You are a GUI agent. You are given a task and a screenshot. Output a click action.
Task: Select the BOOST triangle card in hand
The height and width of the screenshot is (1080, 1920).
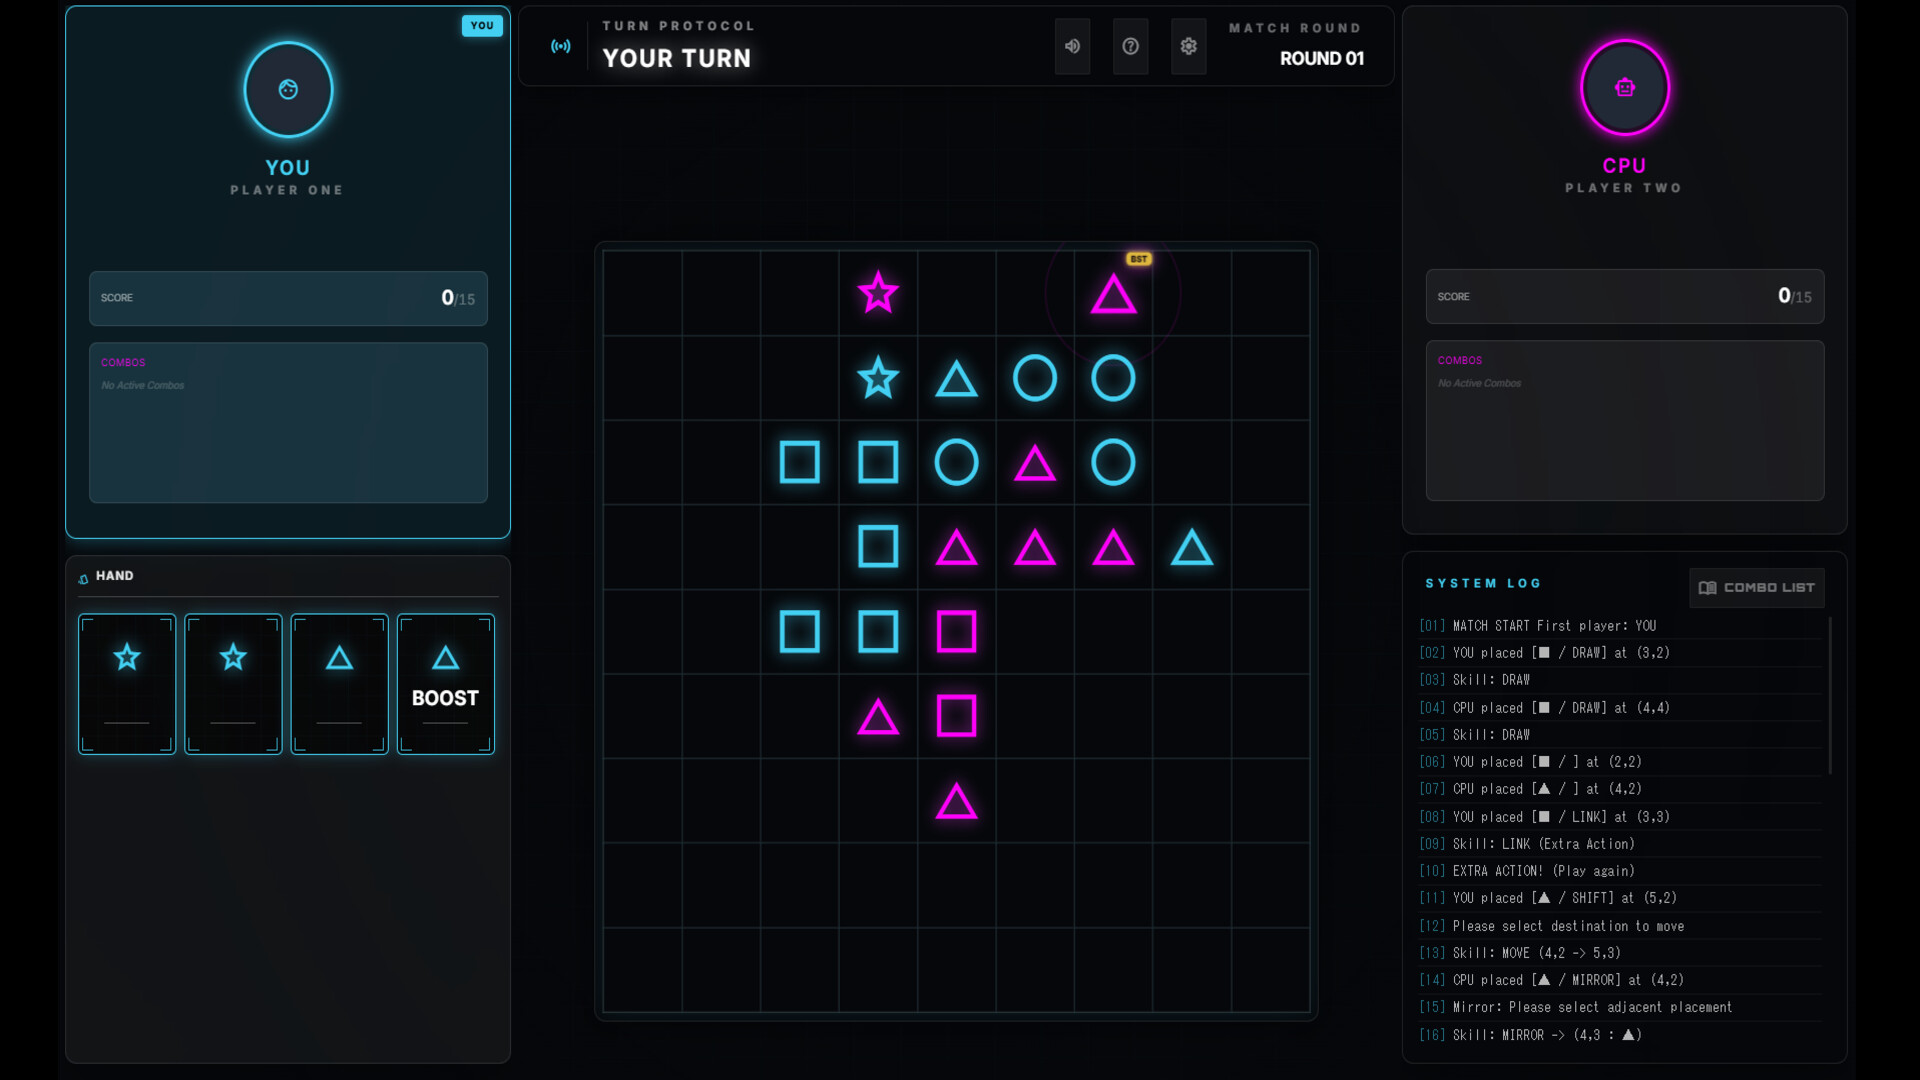point(445,684)
